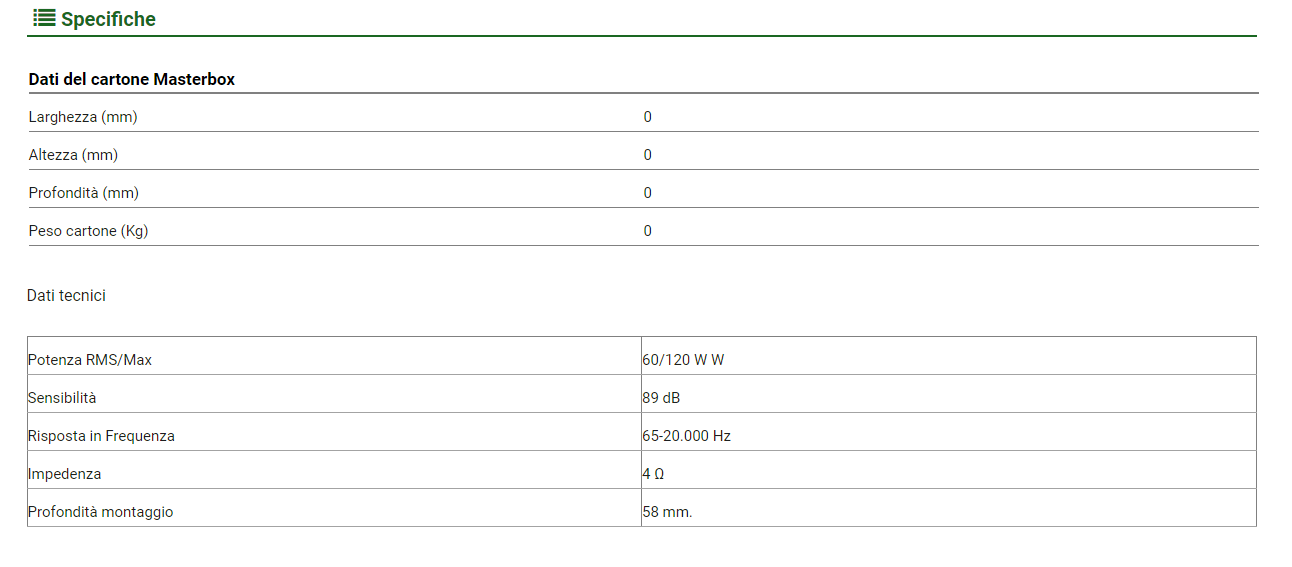Click the Peso cartone (Kg) label
This screenshot has height=567, width=1292.
pos(88,231)
